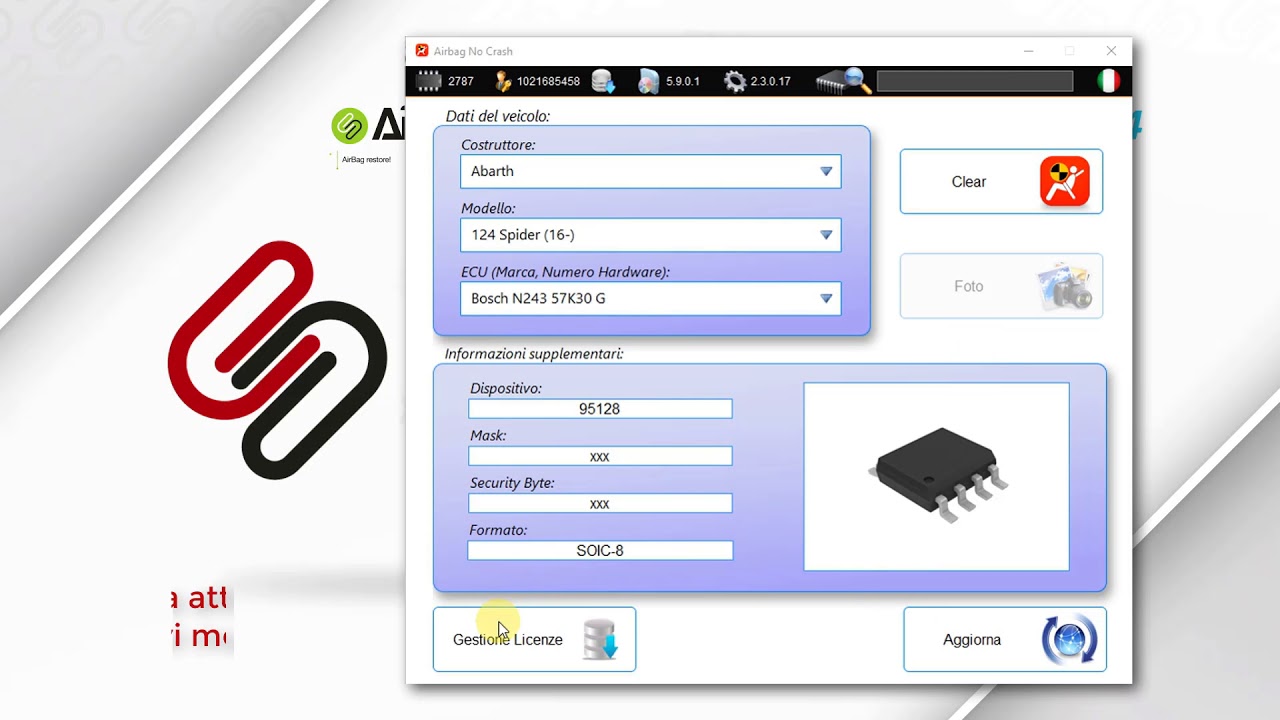Click the software disc icon beside 5.9.0.1
Screen dimensions: 1280x720
pyautogui.click(x=649, y=81)
